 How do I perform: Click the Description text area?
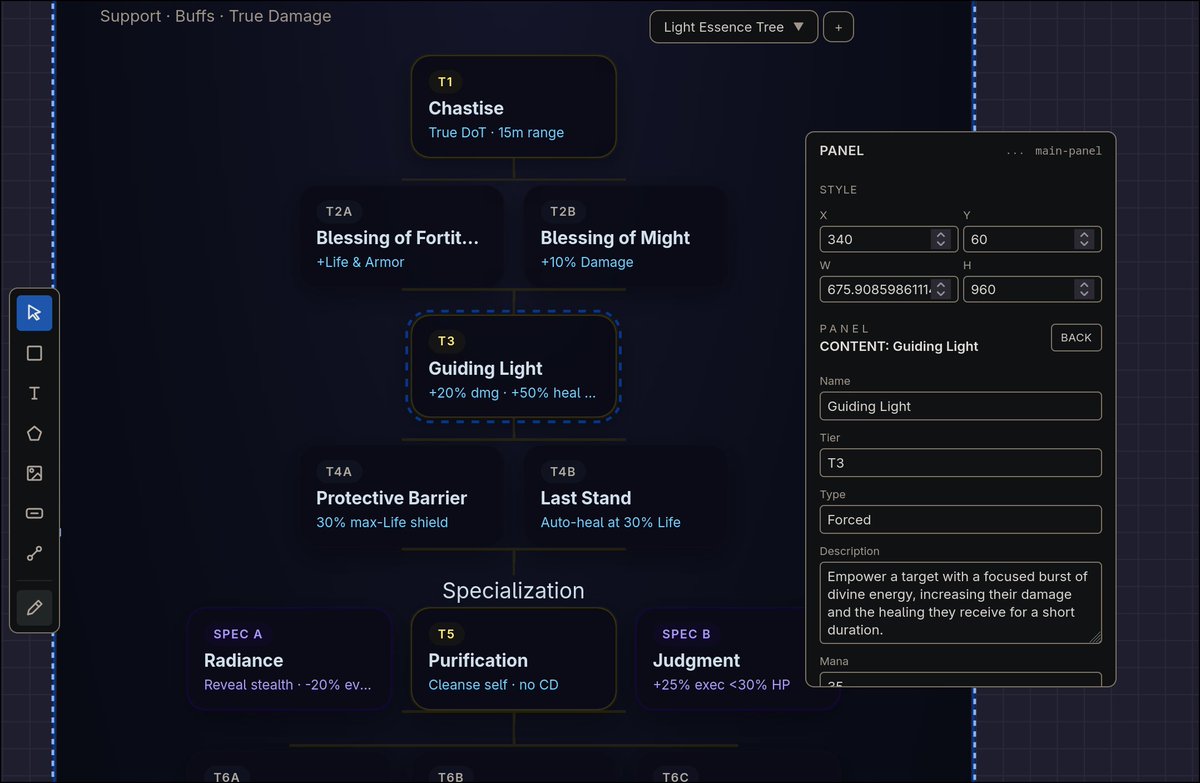click(x=961, y=603)
